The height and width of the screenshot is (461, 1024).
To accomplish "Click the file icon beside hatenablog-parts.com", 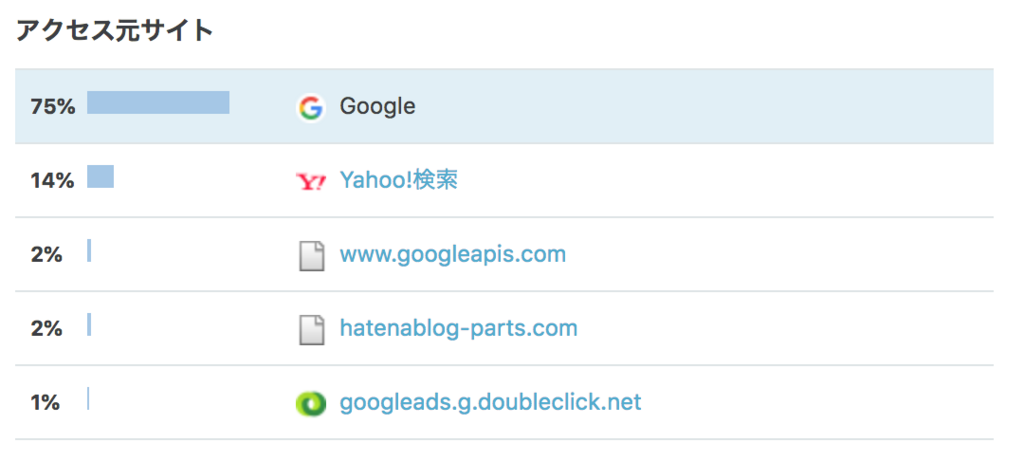I will [x=312, y=329].
